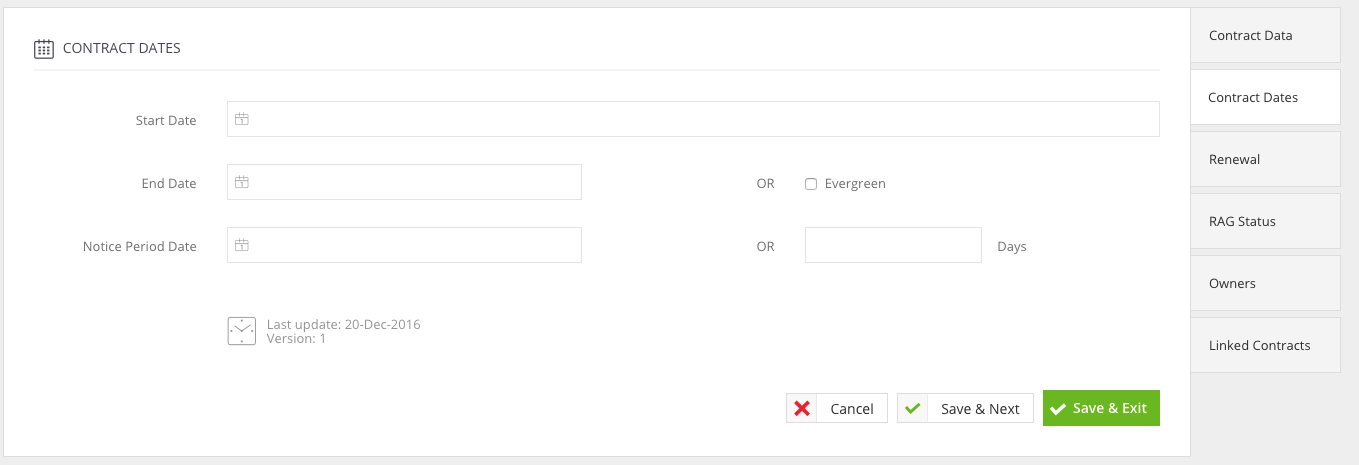Screen dimensions: 1359x465
Task: Open the End Date calendar picker icon
Action: 241,182
